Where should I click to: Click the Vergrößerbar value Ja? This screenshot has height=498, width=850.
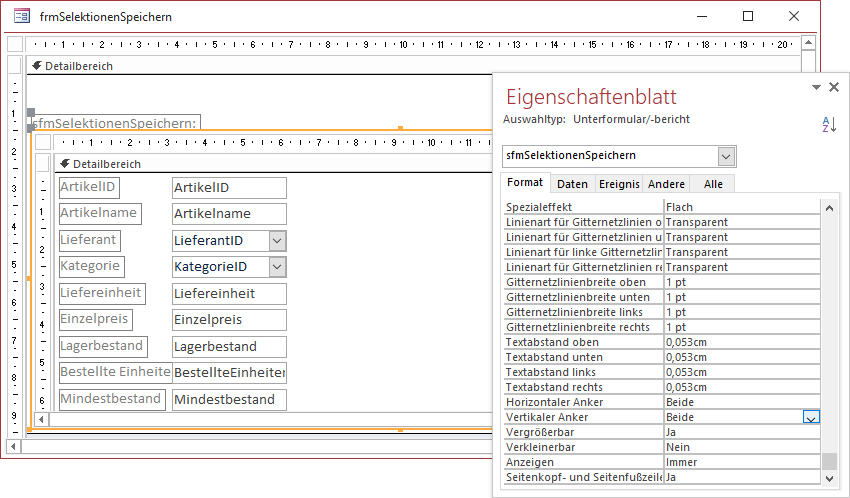tap(742, 432)
